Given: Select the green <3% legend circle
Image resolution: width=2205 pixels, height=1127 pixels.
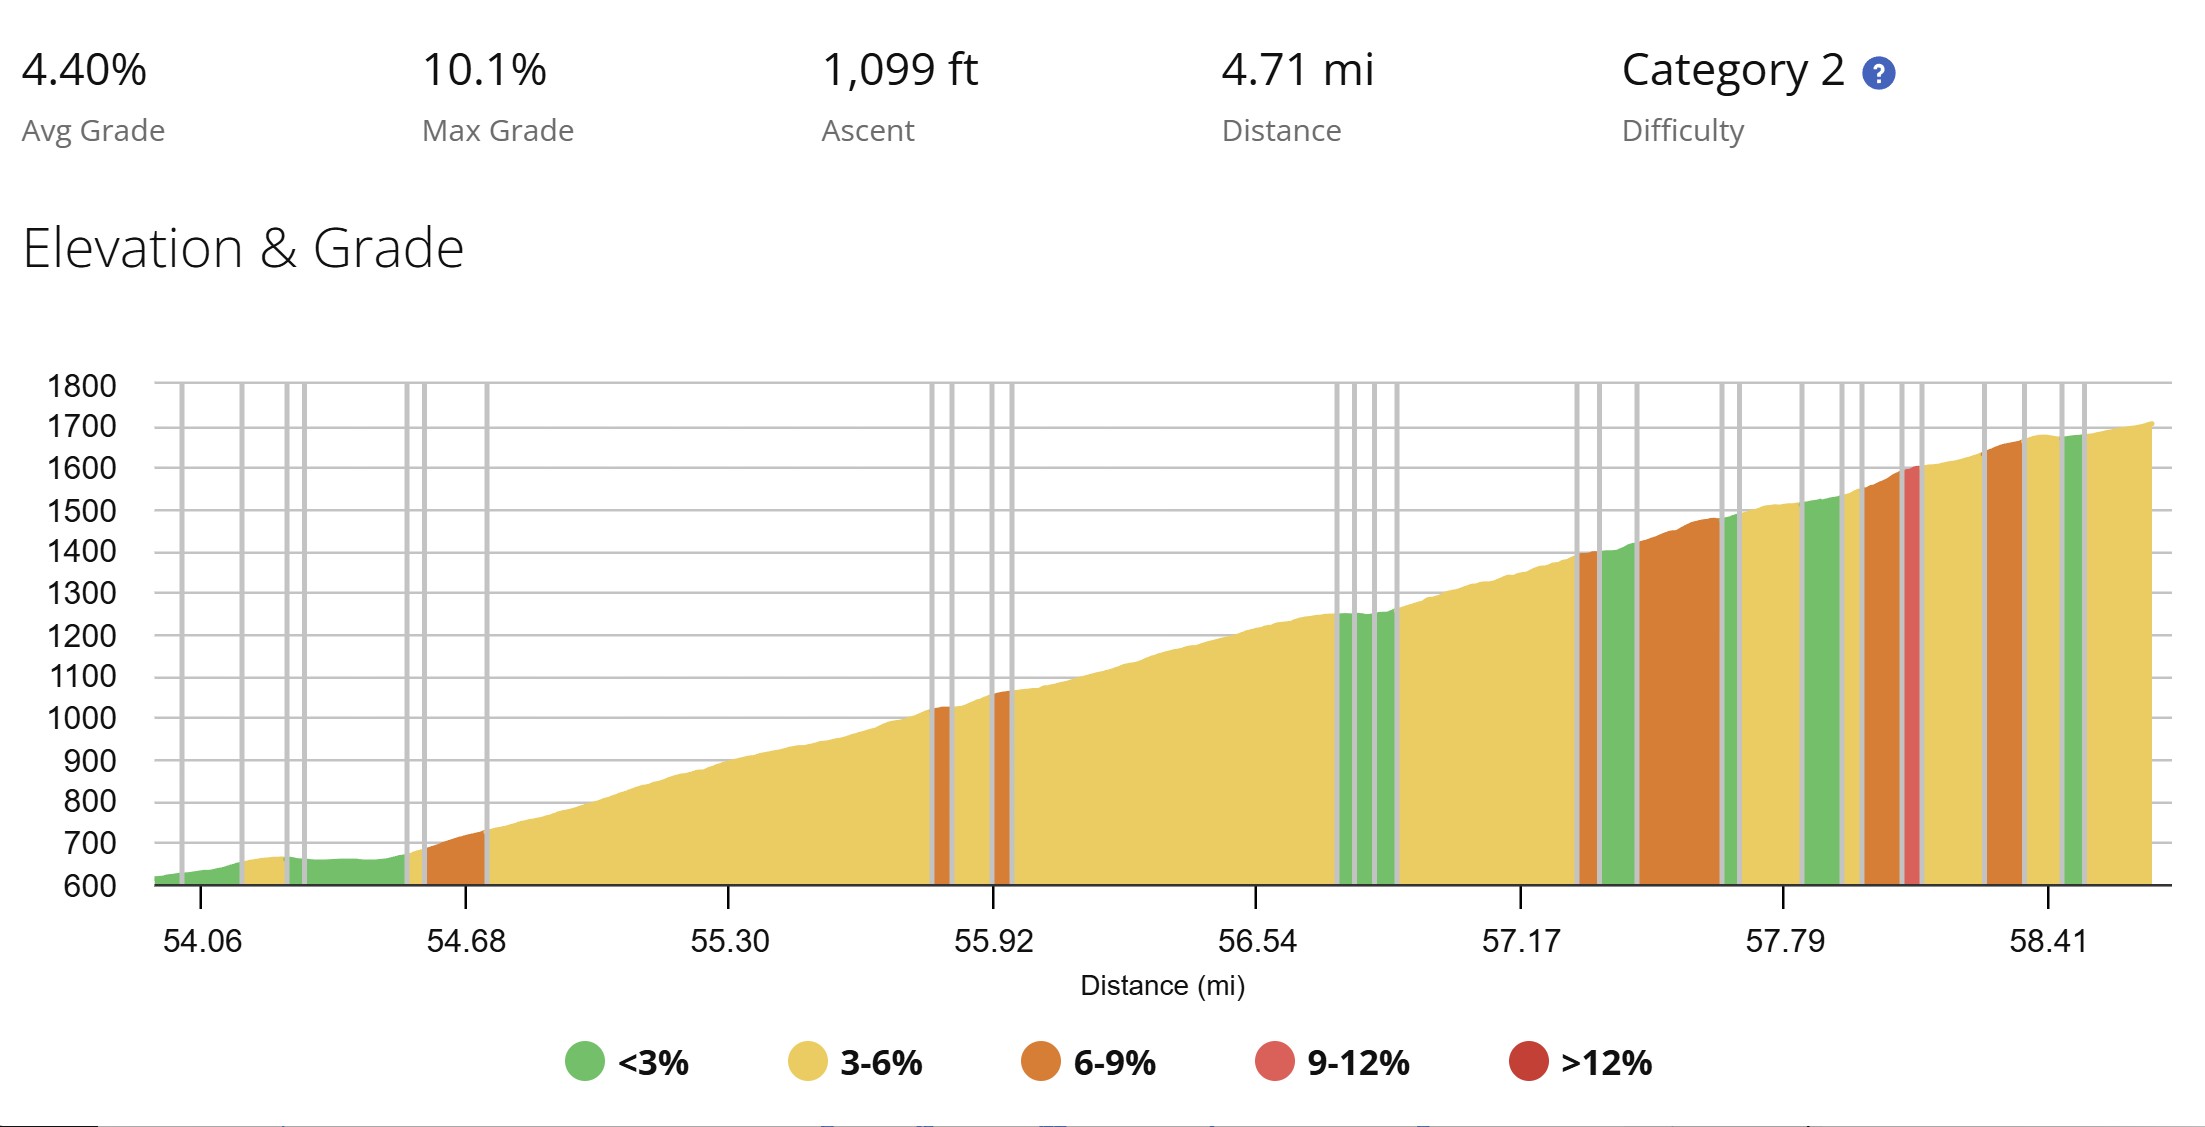Looking at the screenshot, I should pos(585,1061).
